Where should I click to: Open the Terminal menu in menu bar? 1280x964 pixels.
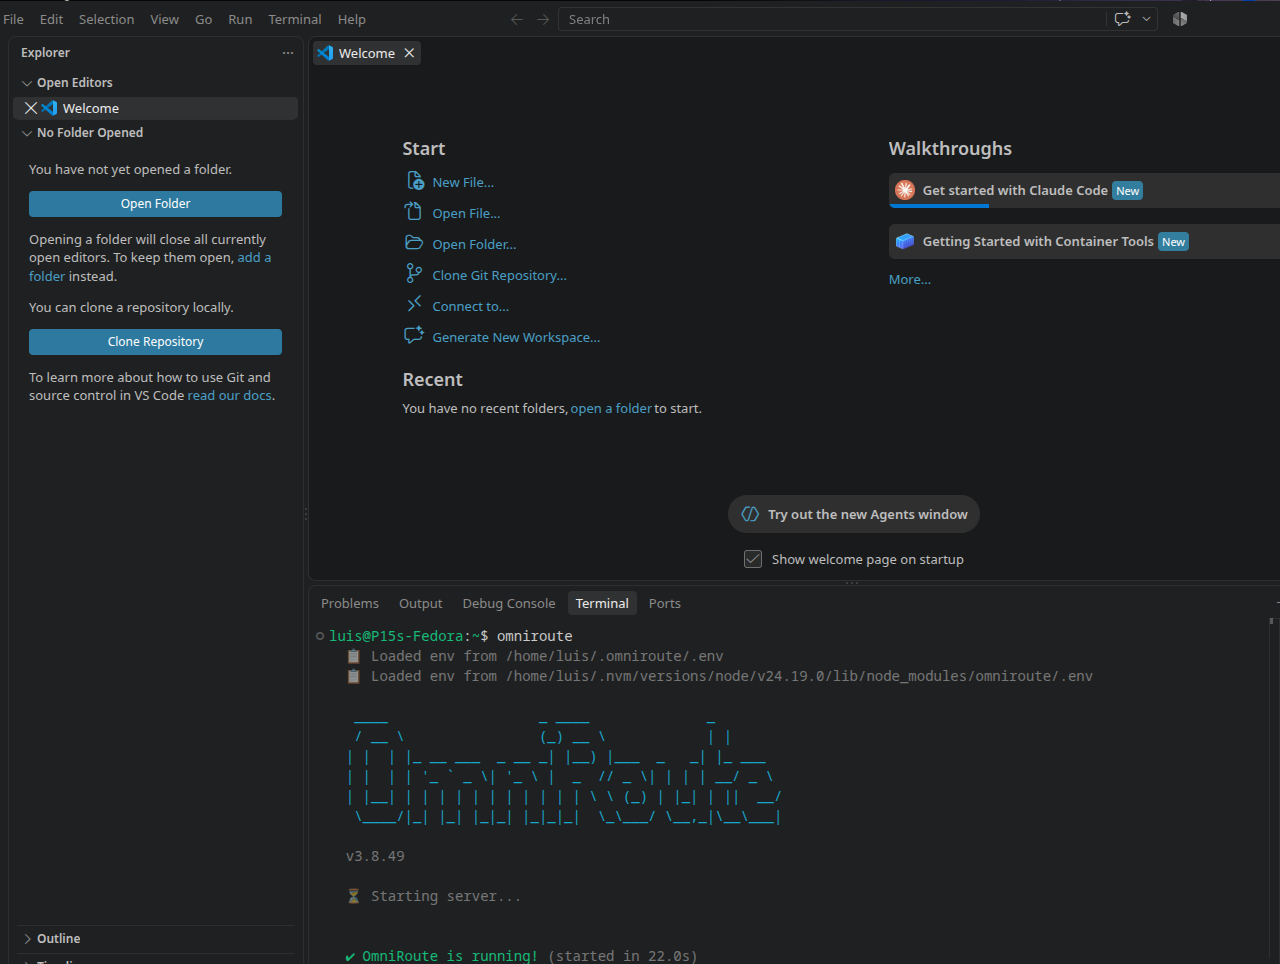tap(295, 19)
